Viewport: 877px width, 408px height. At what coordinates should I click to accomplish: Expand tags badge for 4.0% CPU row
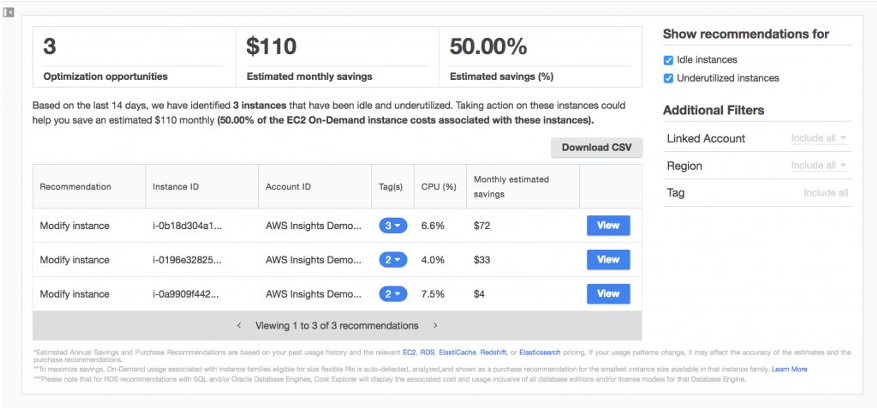pos(393,260)
